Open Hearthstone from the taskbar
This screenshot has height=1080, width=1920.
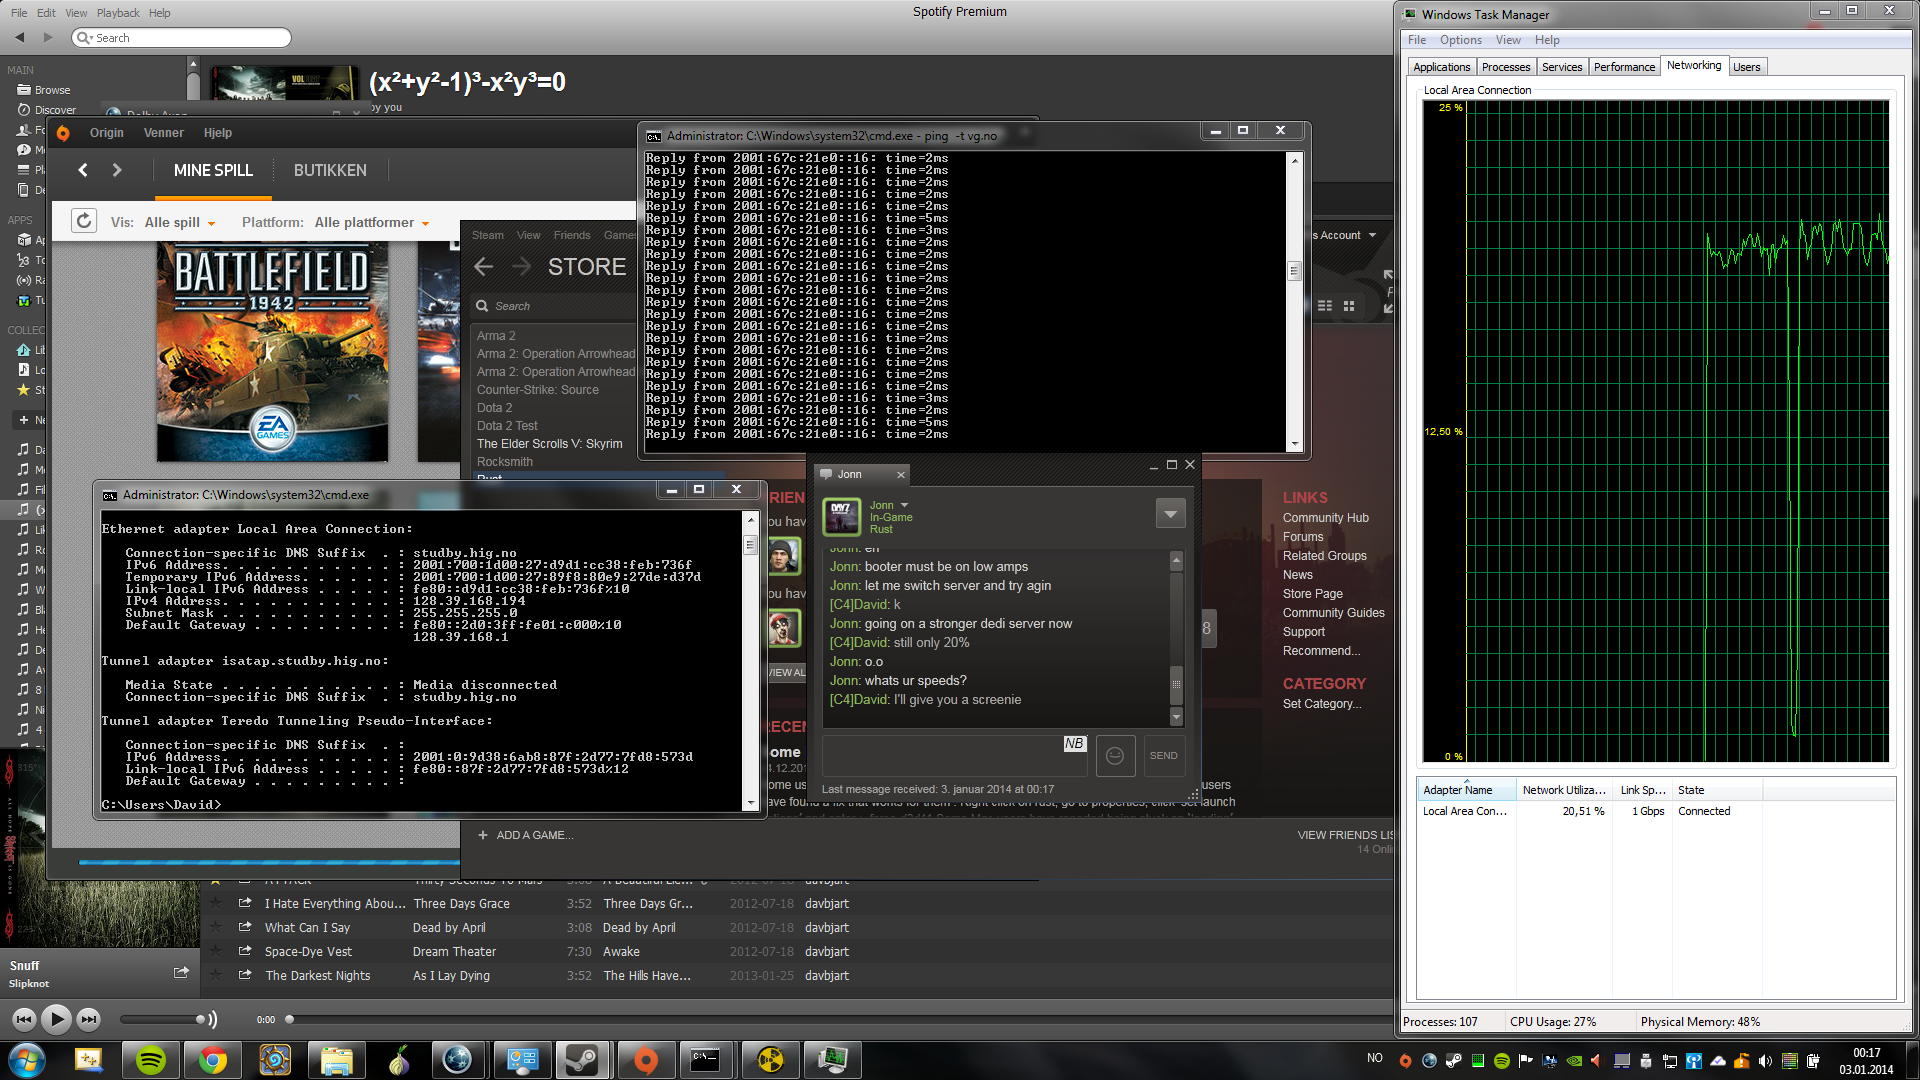pyautogui.click(x=274, y=1060)
